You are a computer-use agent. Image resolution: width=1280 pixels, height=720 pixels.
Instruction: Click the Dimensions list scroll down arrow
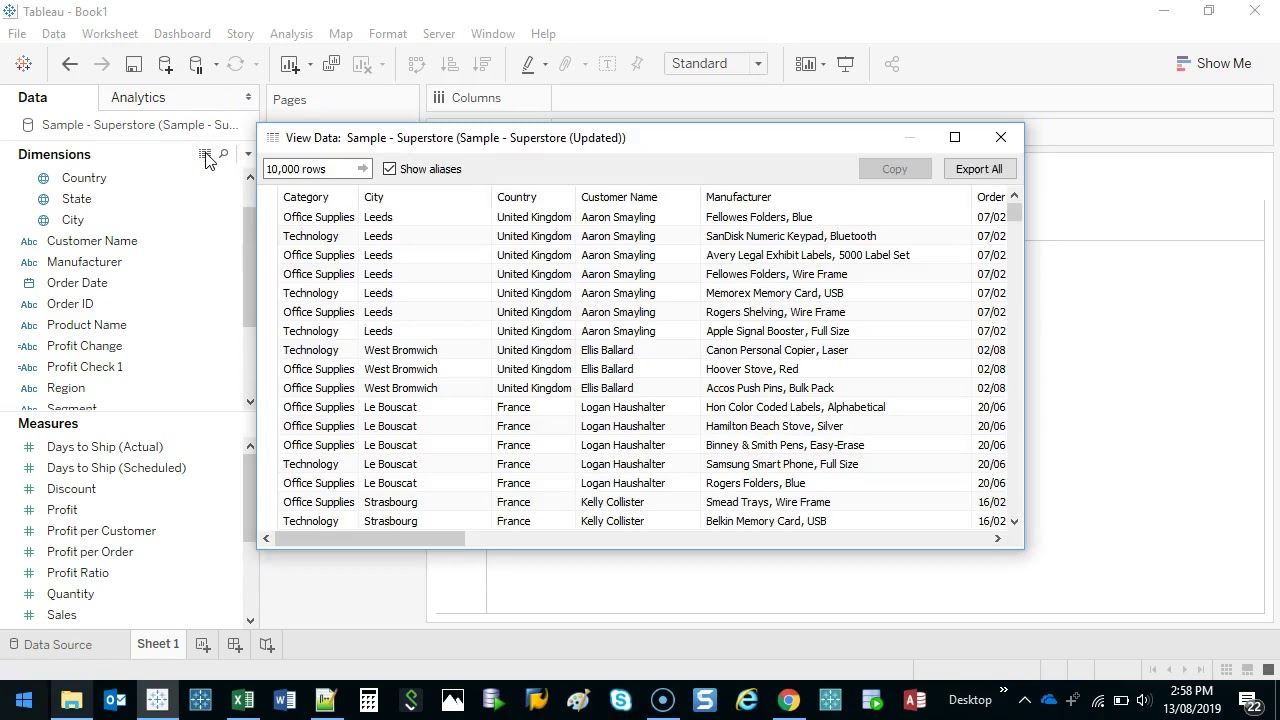[250, 401]
